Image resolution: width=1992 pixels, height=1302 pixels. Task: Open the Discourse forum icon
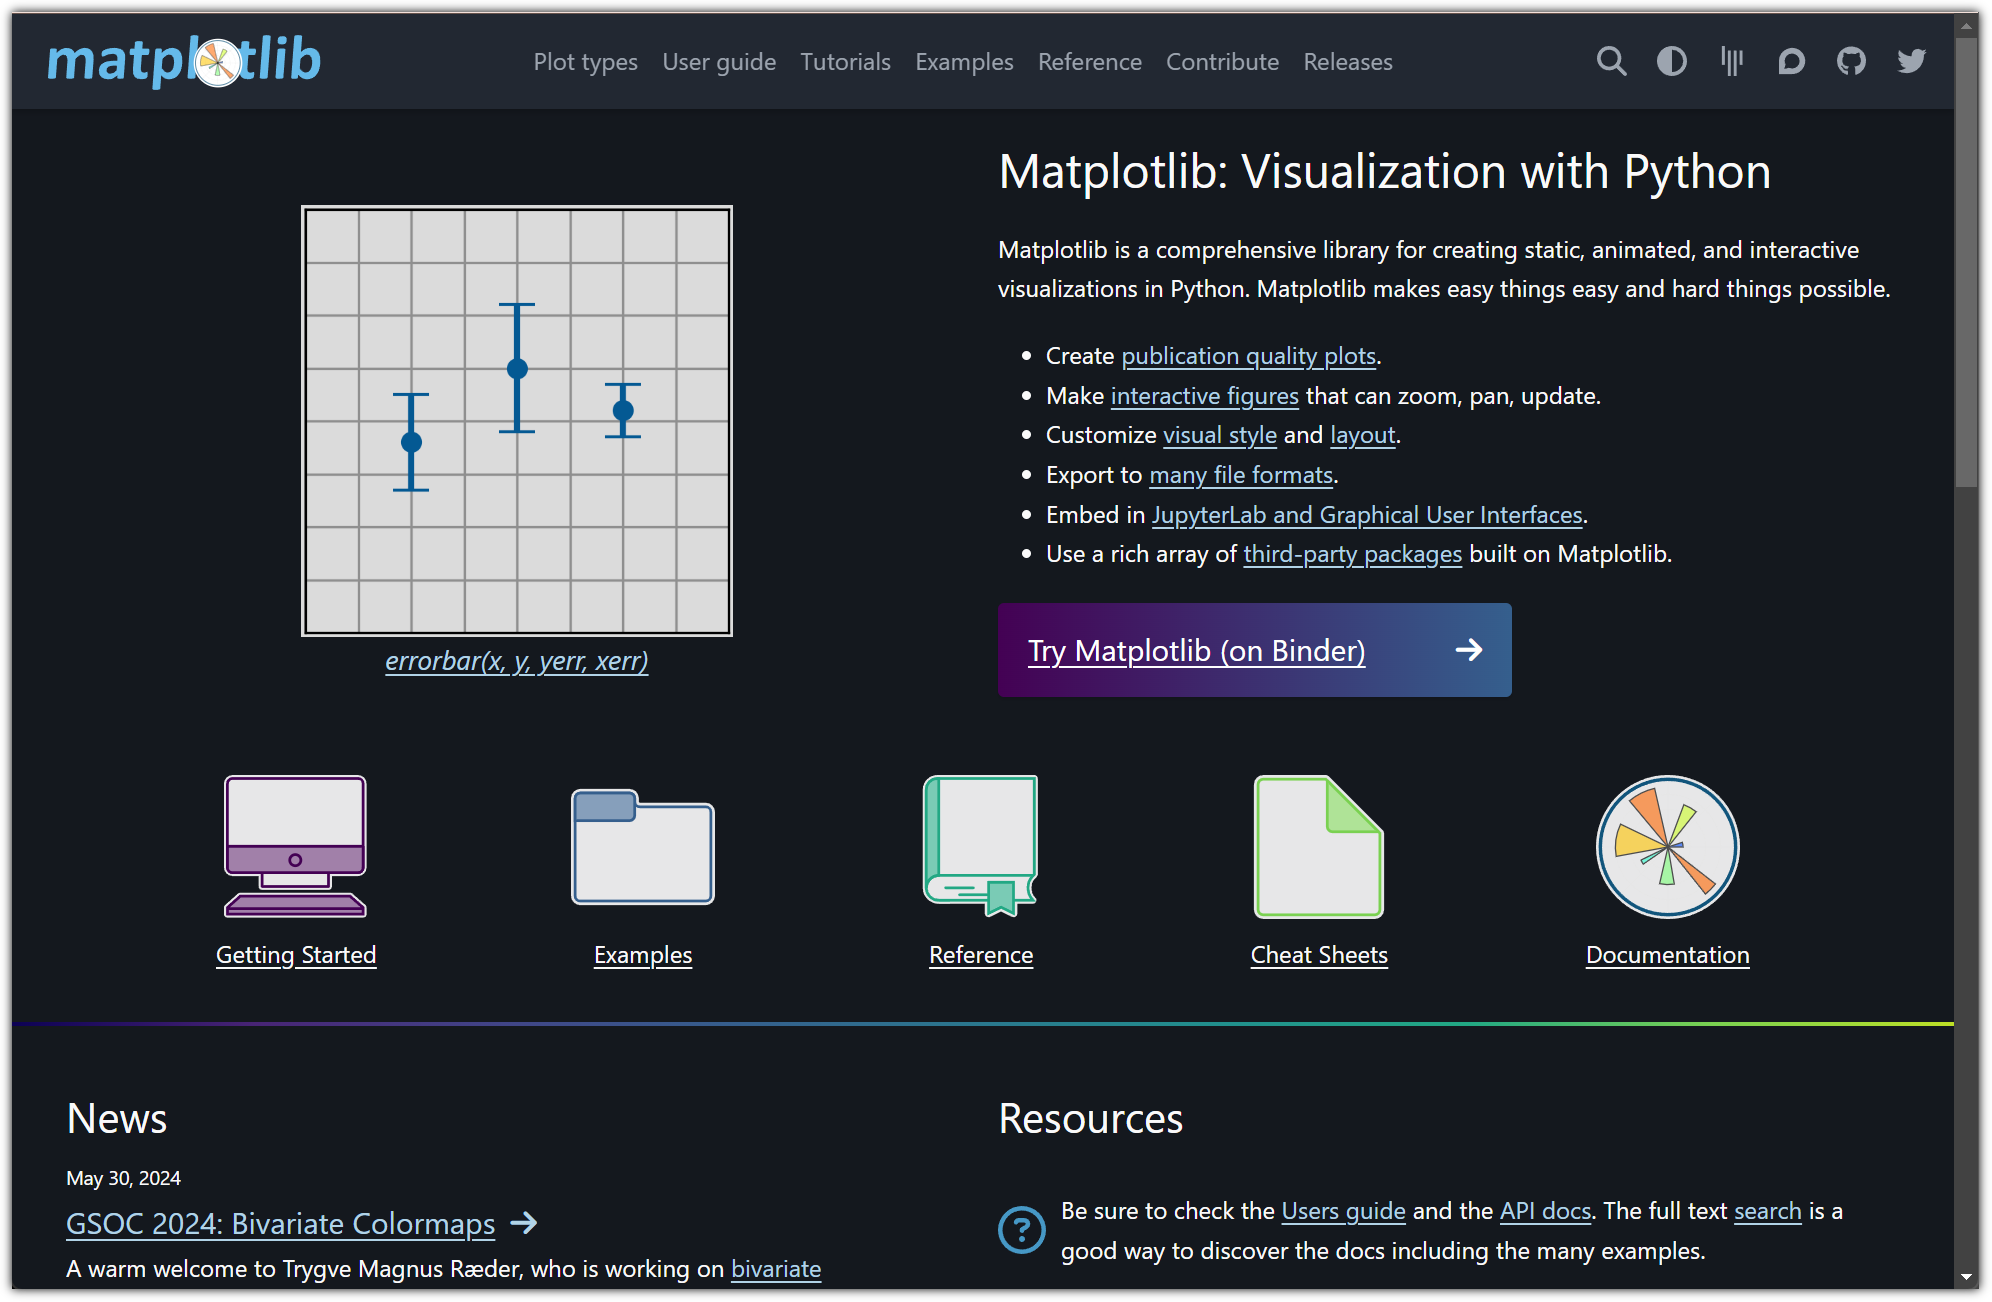(1791, 62)
